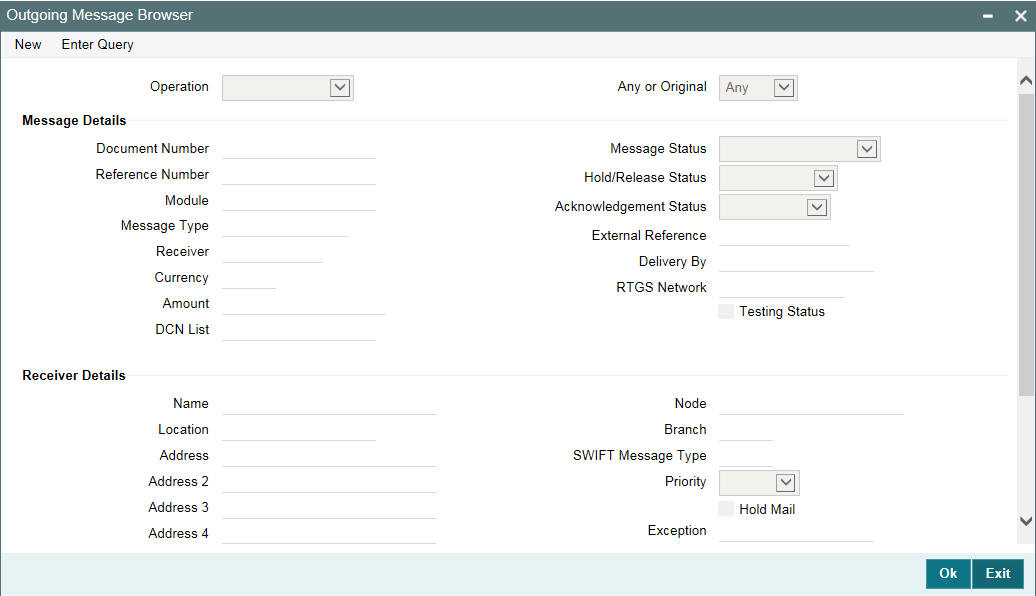
Task: Open the Message Status dropdown
Action: pos(799,149)
